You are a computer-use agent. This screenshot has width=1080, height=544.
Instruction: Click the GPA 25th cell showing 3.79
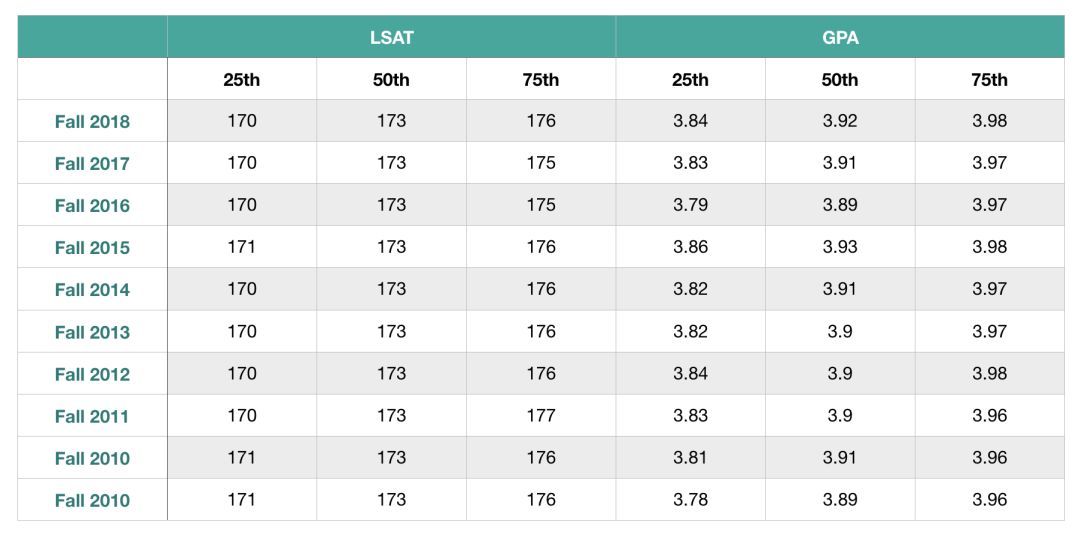pyautogui.click(x=690, y=205)
